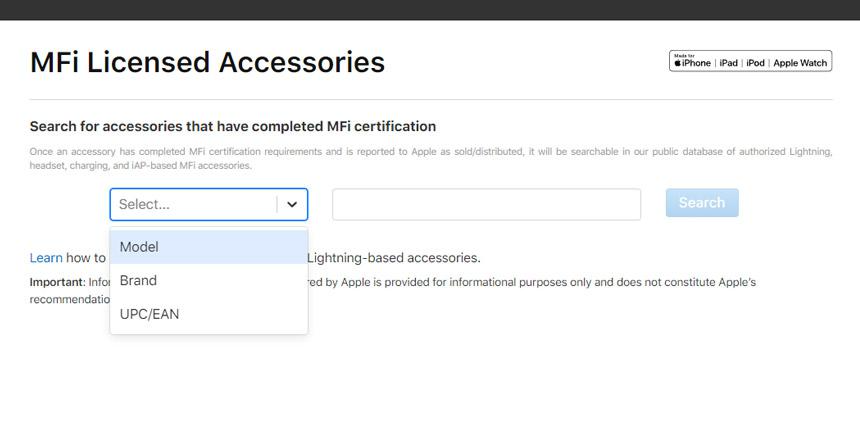Click the dropdown chevron arrow
860x434 pixels.
point(292,205)
